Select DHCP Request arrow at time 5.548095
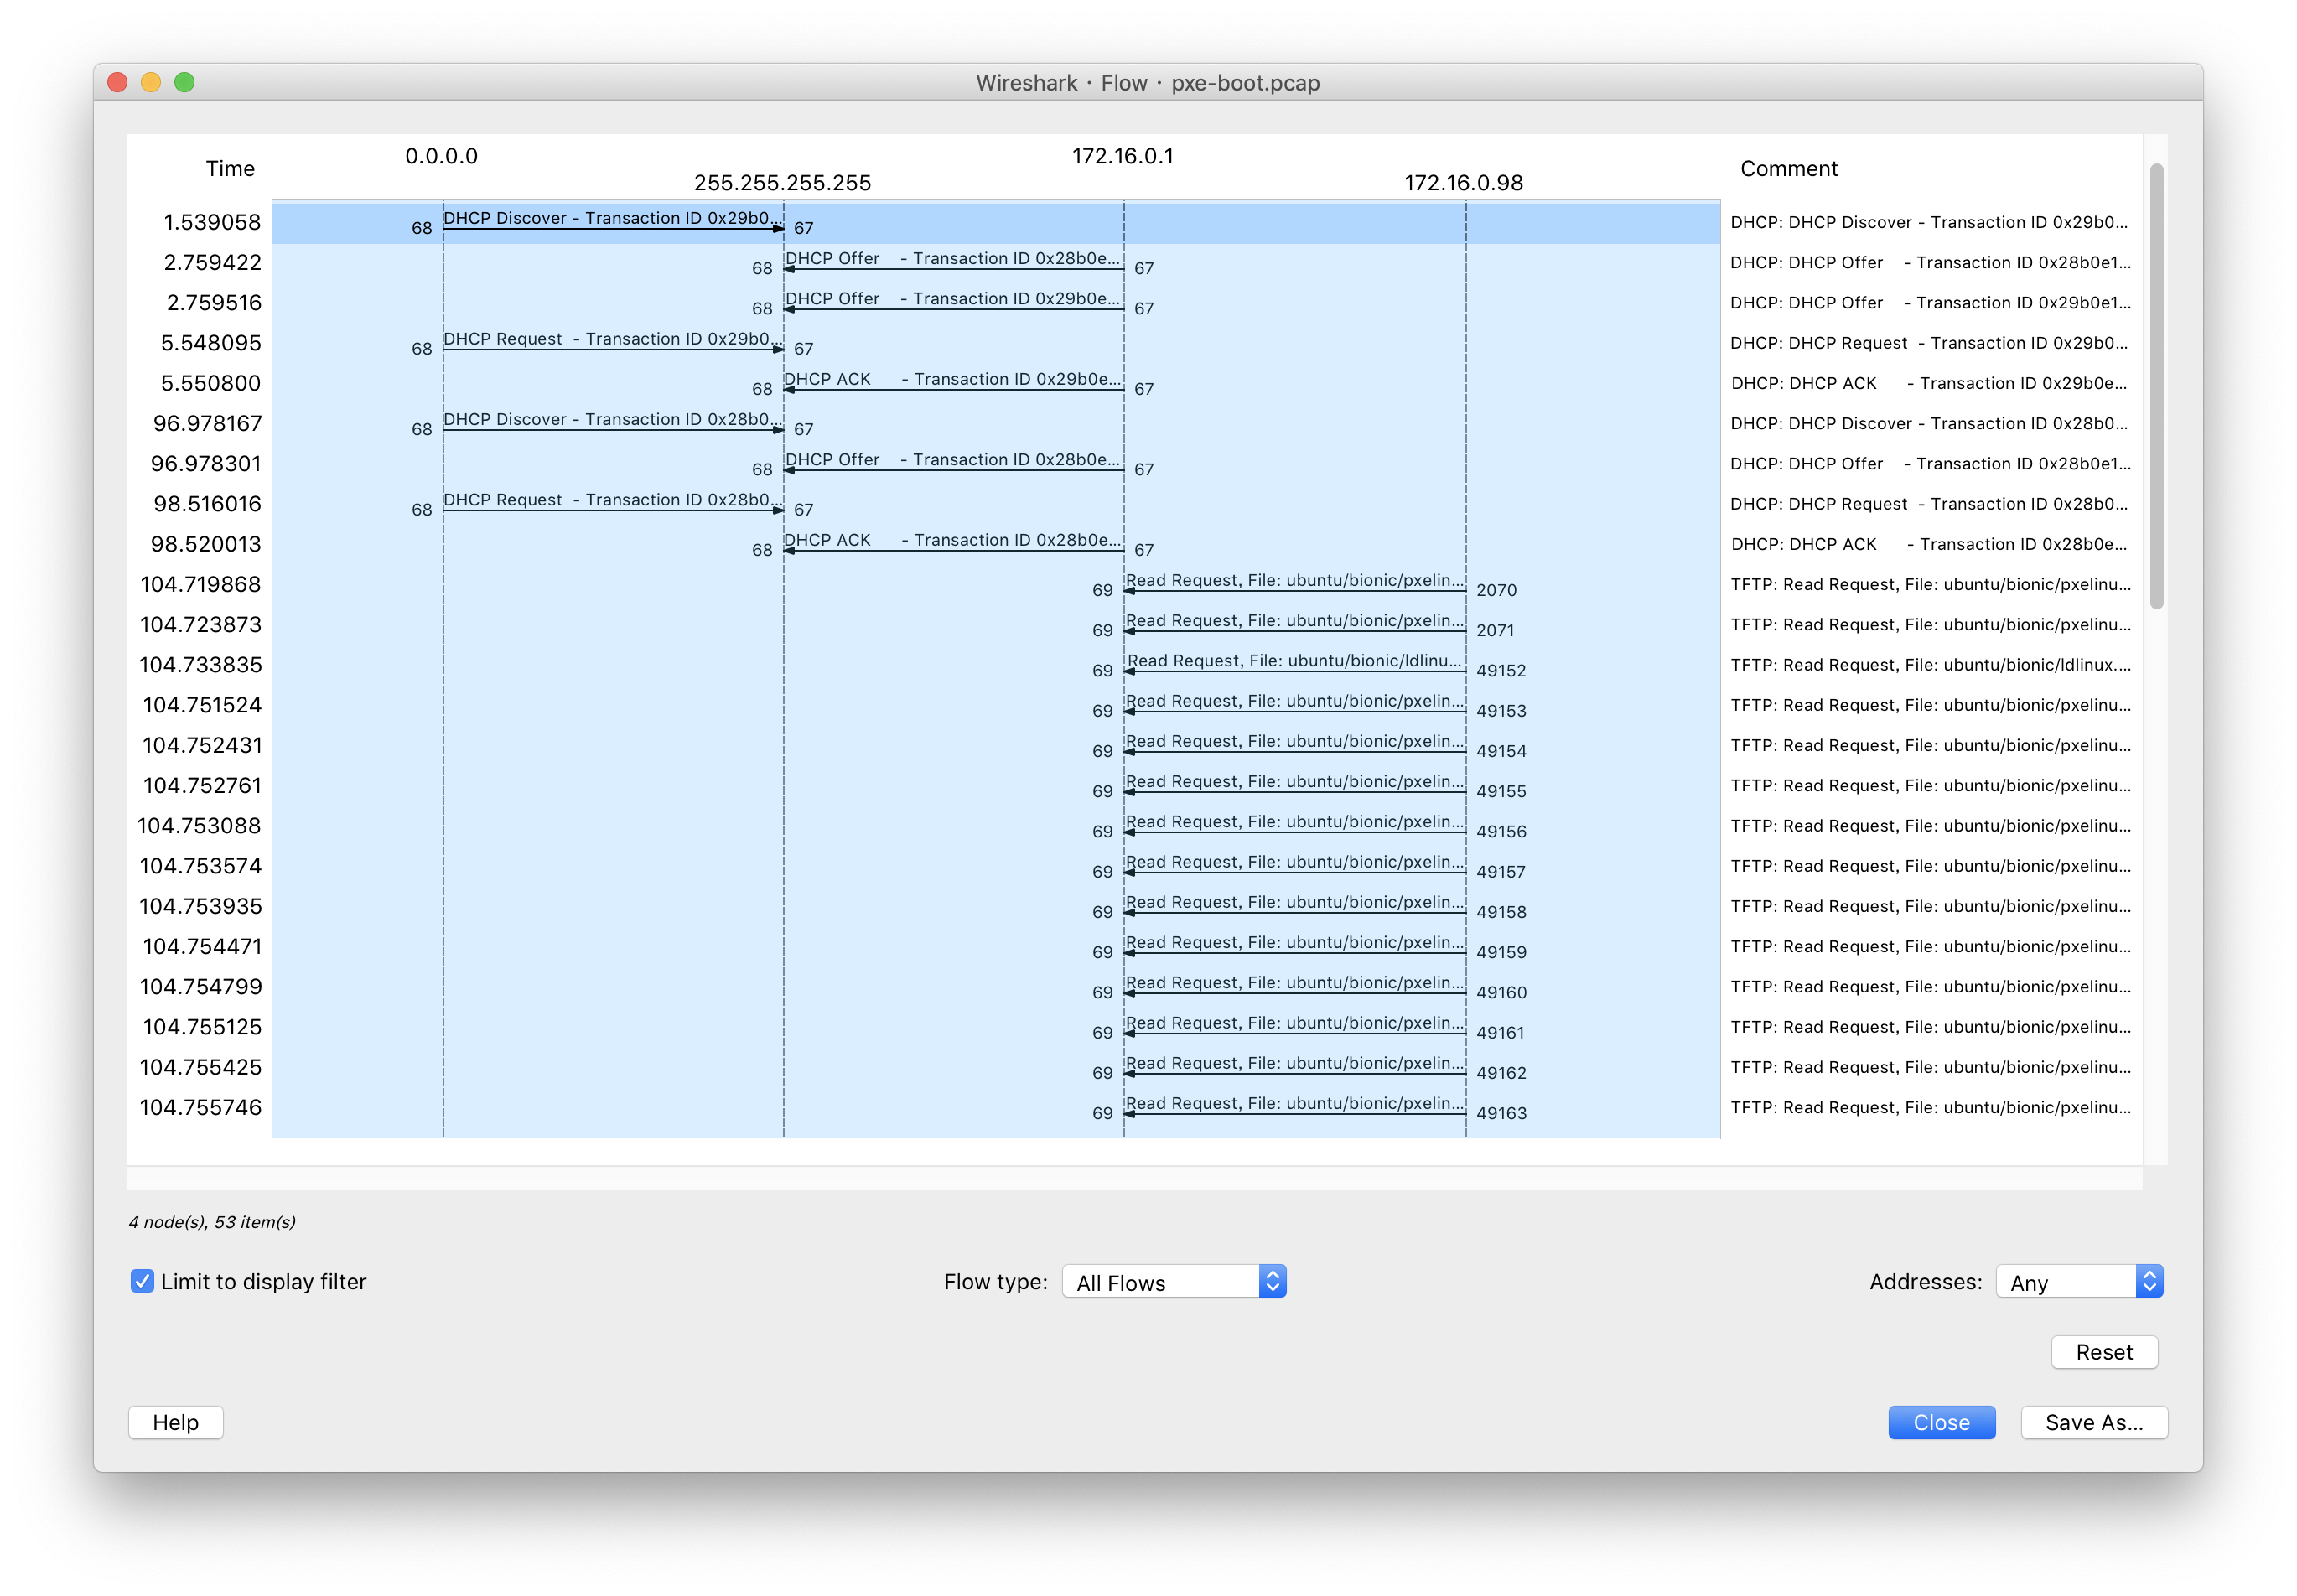This screenshot has width=2297, height=1596. pos(612,344)
